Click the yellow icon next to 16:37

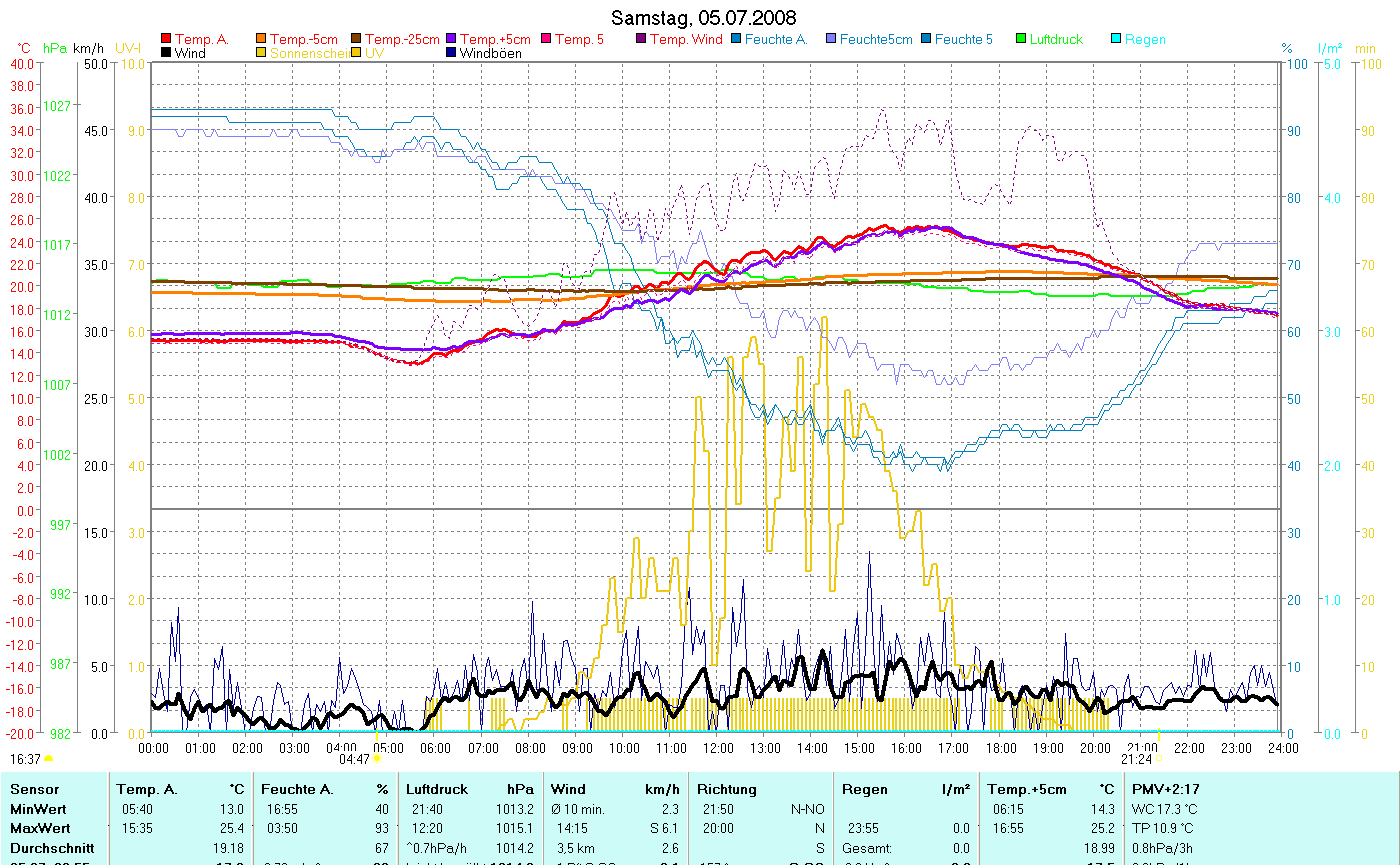pos(48,760)
